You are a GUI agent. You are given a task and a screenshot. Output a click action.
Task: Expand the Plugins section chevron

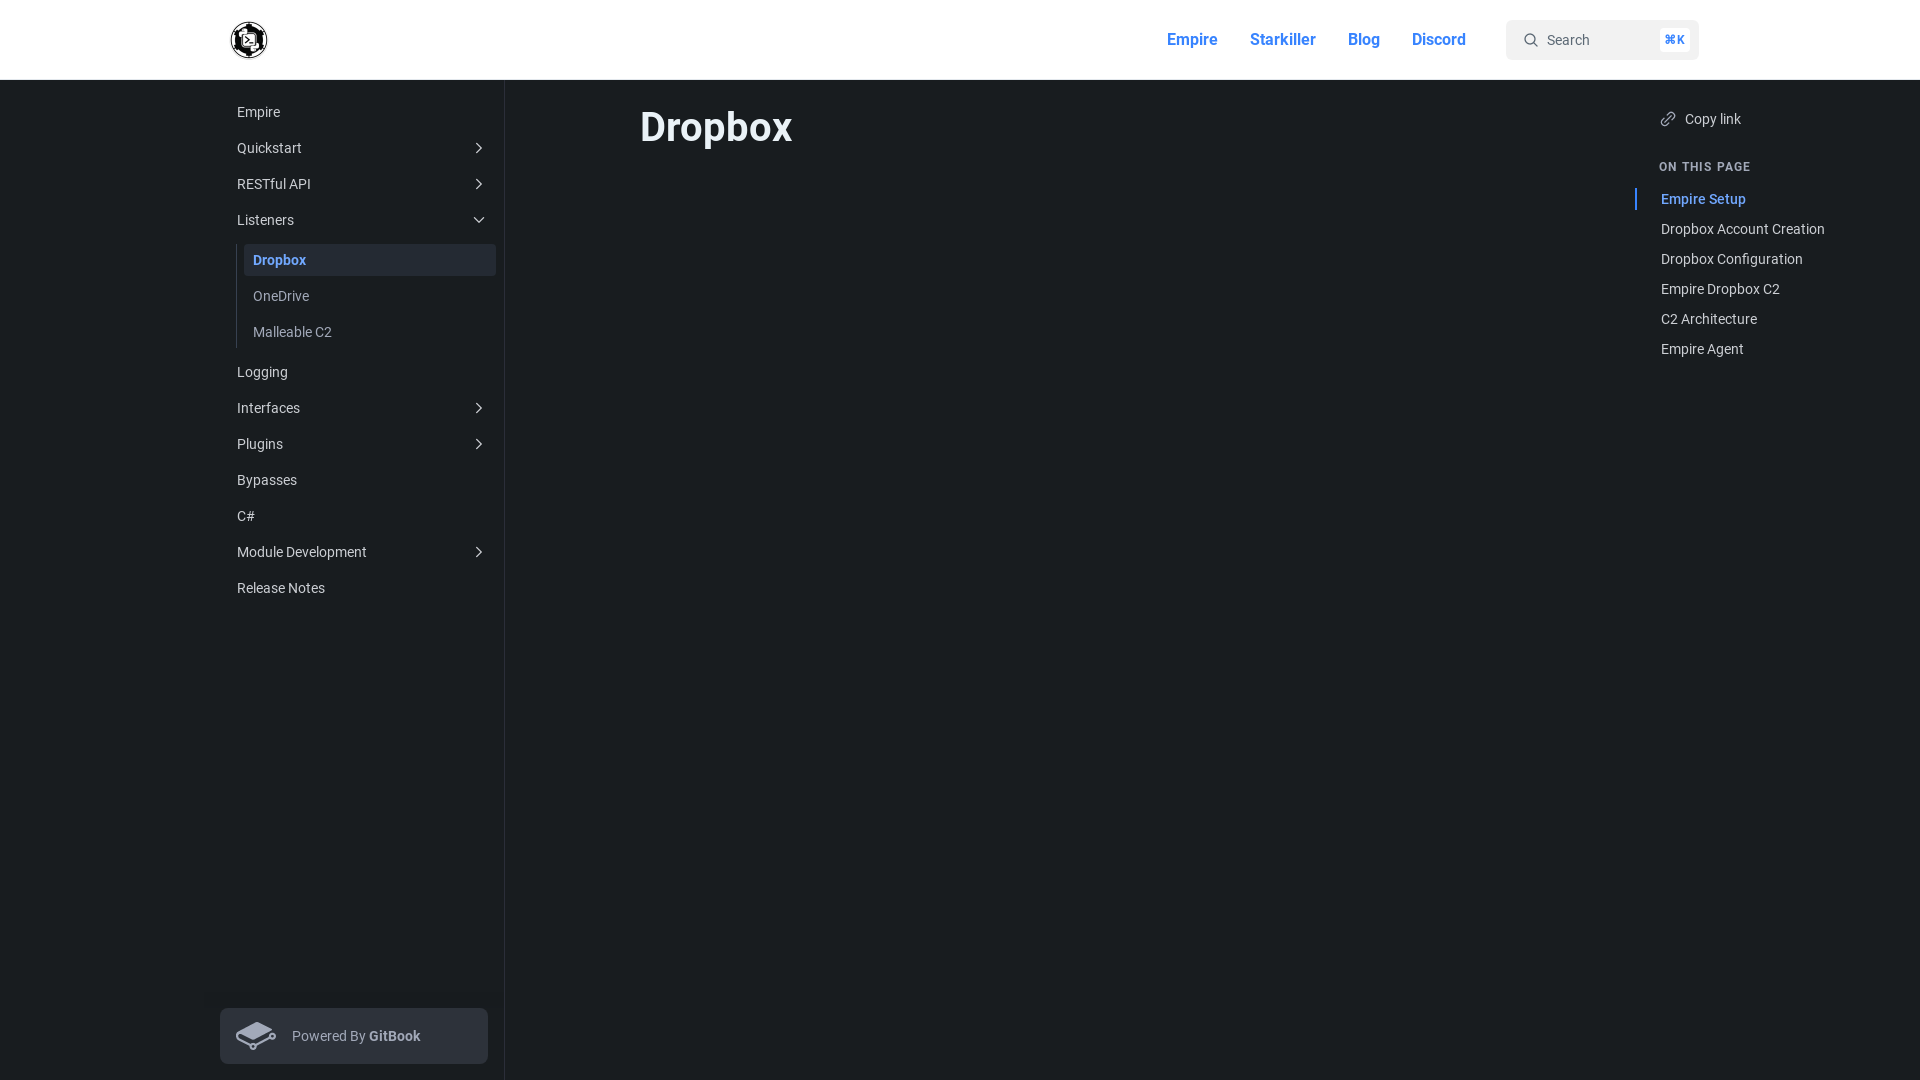[478, 444]
